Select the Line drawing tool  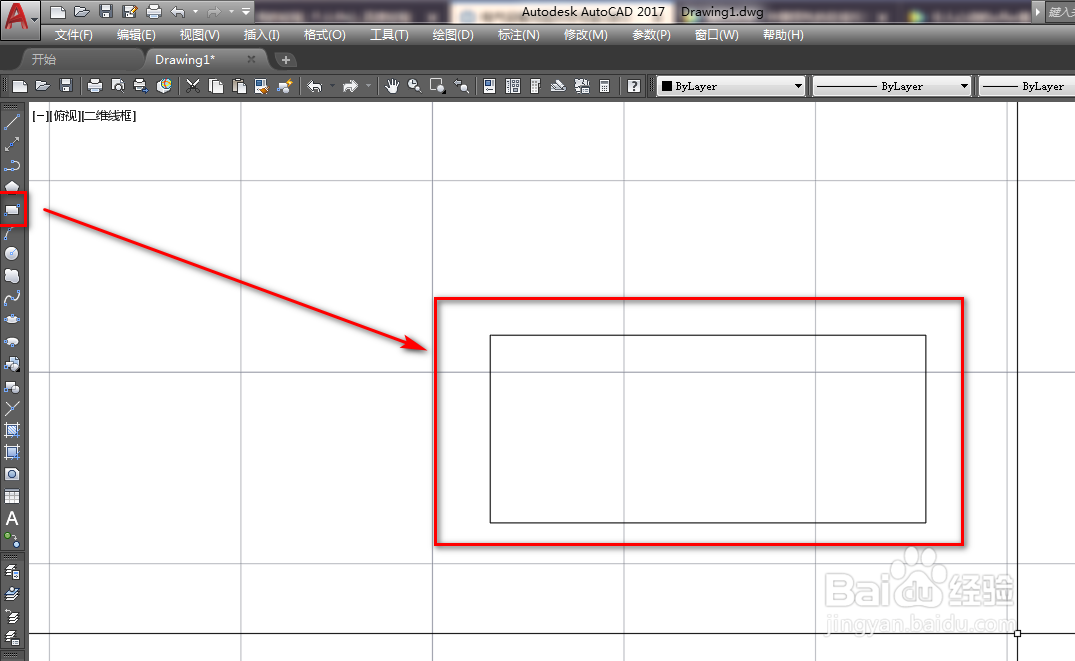12,122
